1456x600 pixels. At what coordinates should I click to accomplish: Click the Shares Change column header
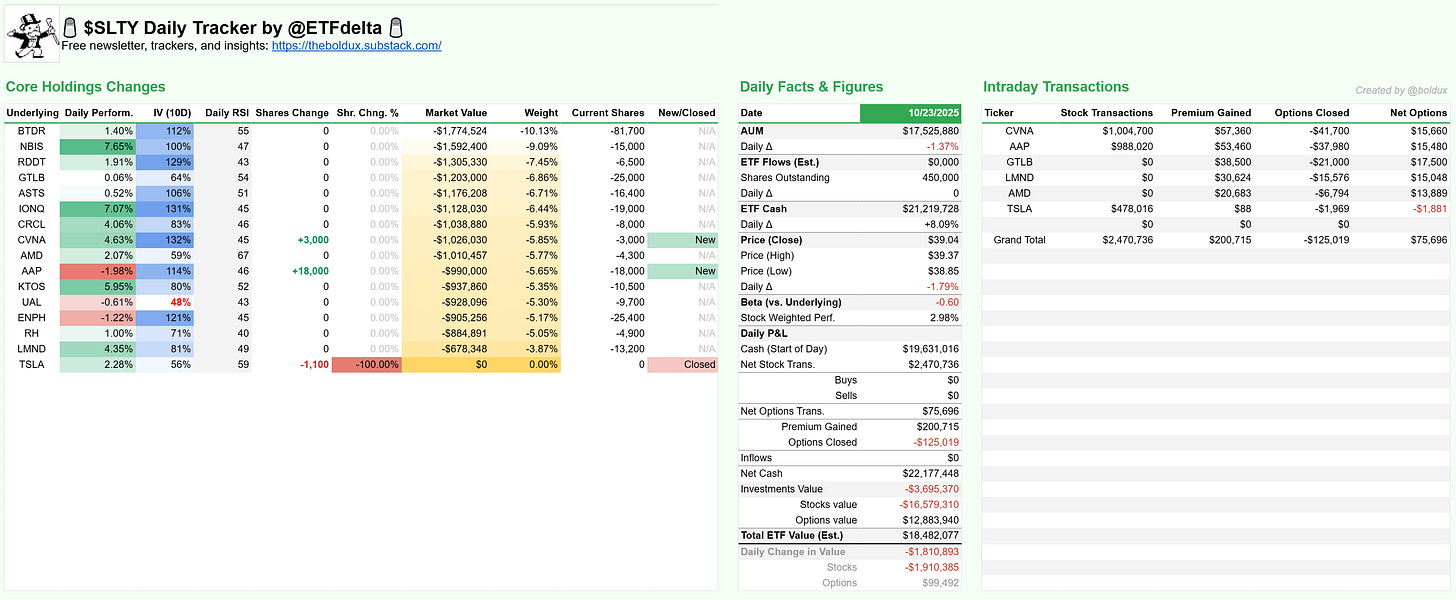(x=291, y=113)
